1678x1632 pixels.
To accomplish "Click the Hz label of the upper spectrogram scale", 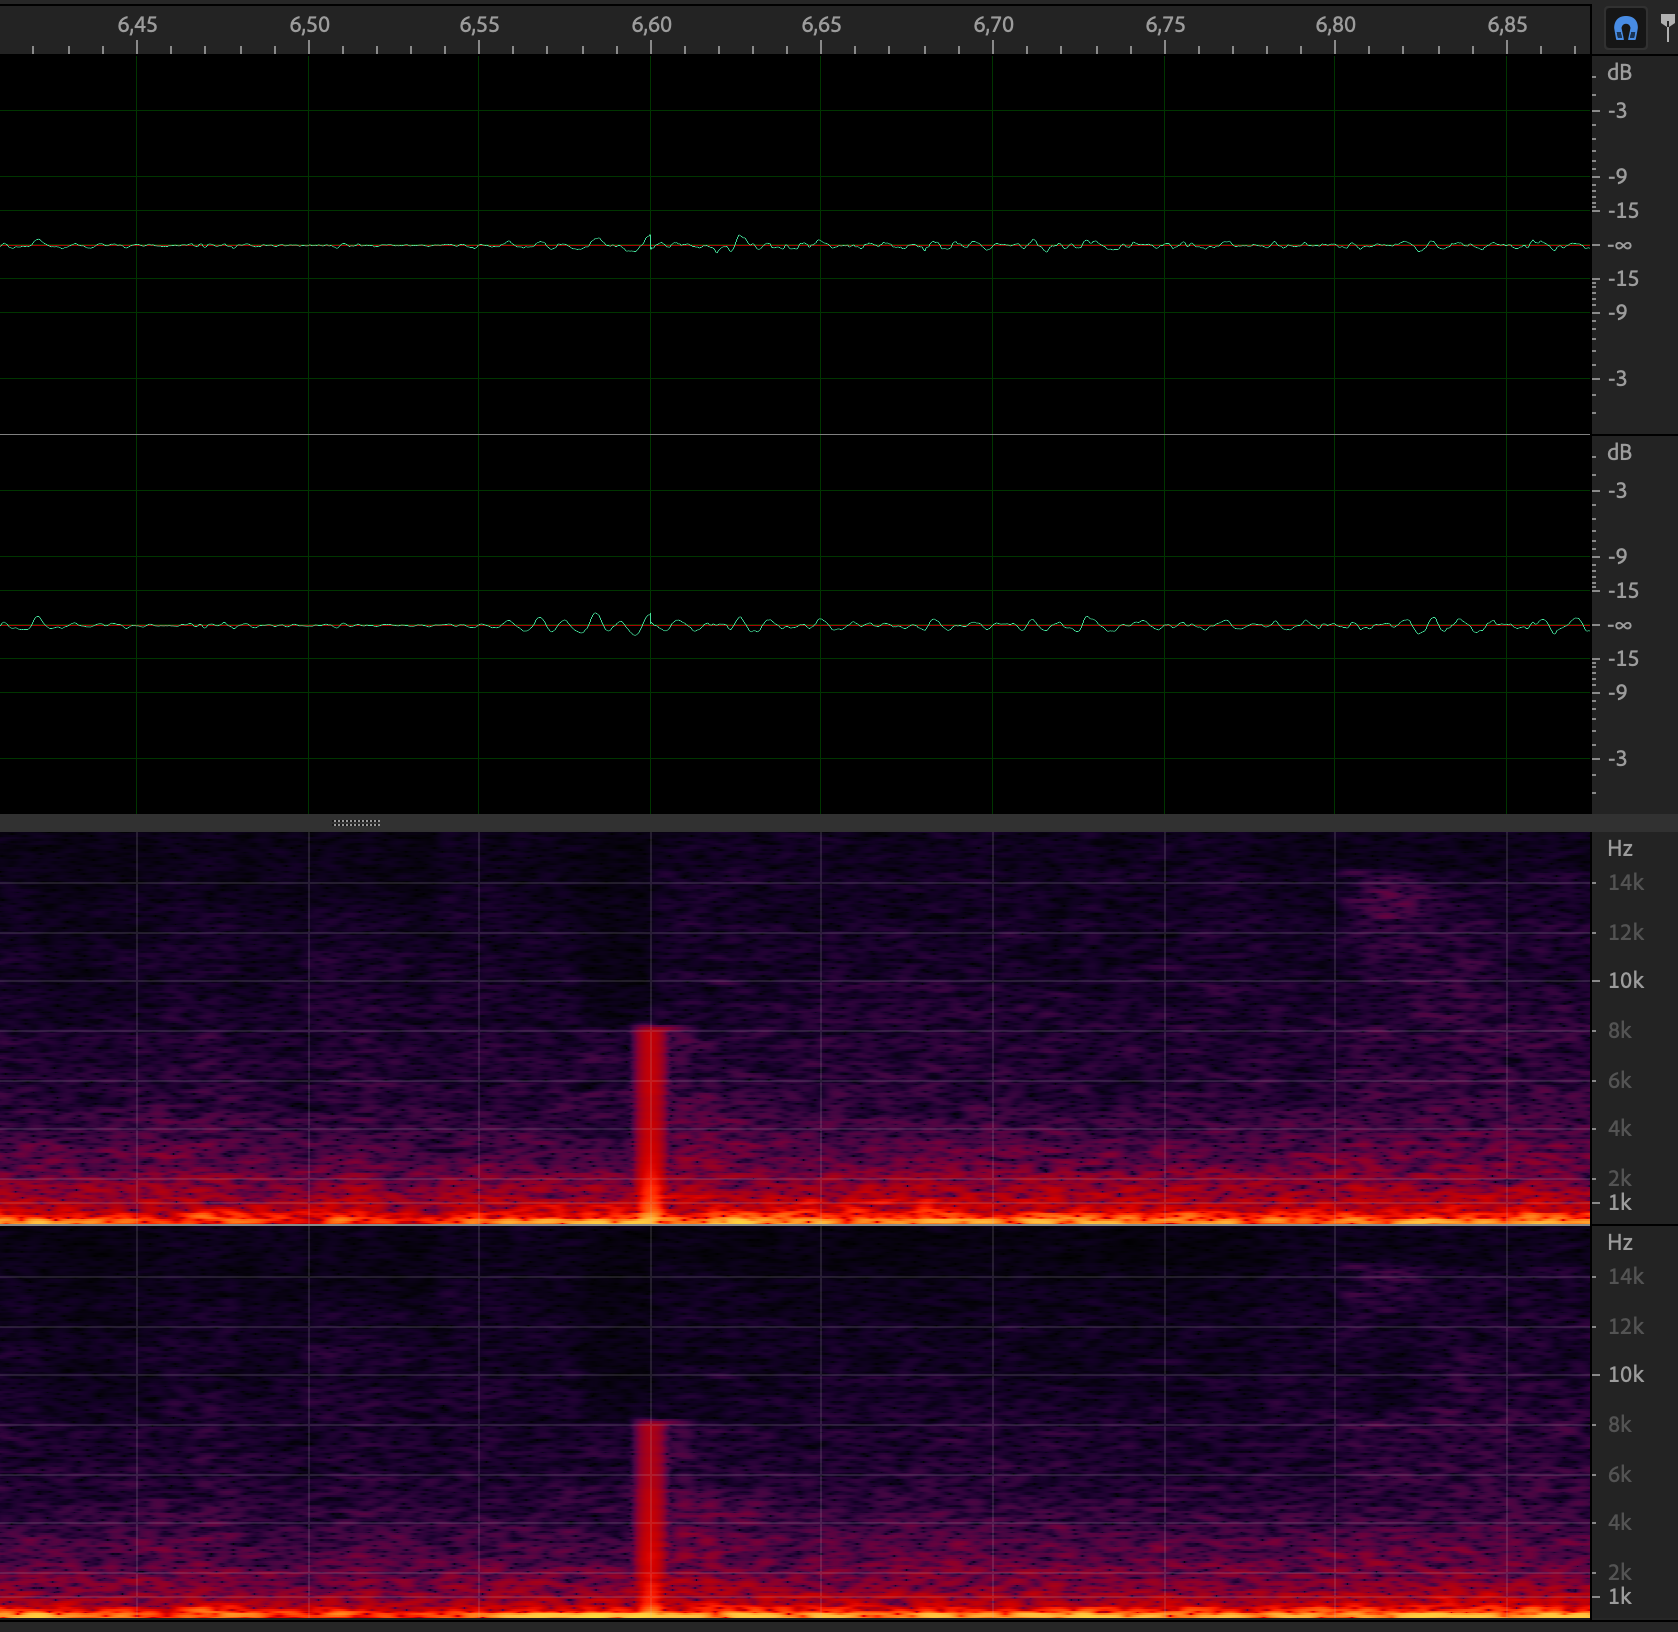I will point(1619,849).
